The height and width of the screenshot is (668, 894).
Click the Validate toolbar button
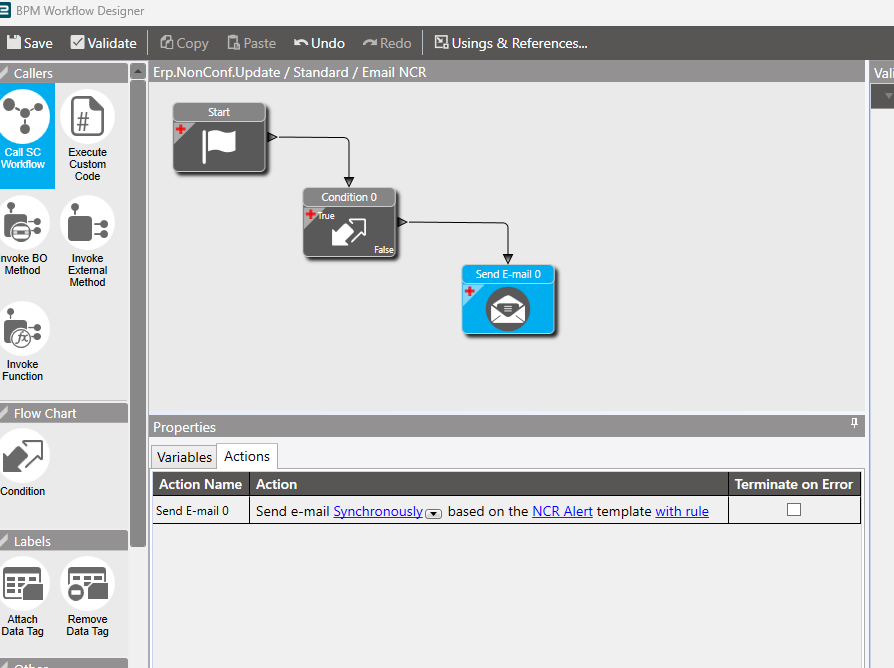point(104,43)
